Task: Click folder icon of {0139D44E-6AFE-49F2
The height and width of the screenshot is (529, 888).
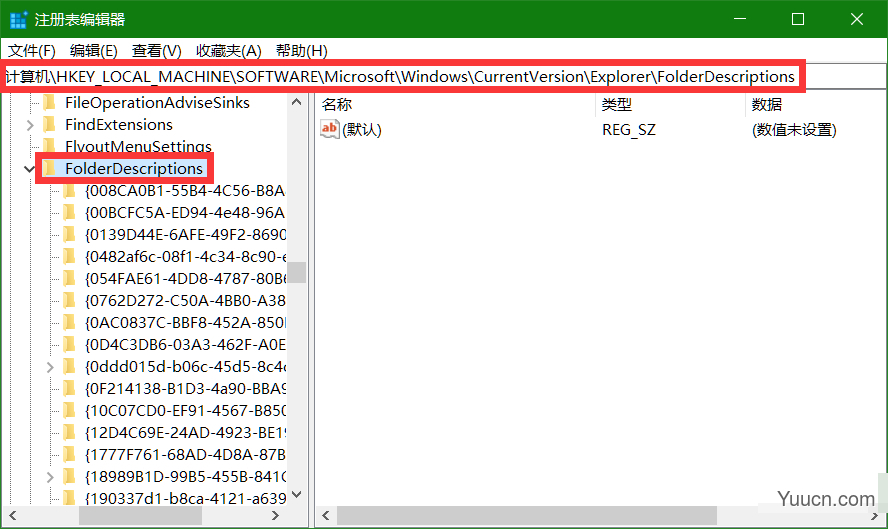Action: pos(69,234)
